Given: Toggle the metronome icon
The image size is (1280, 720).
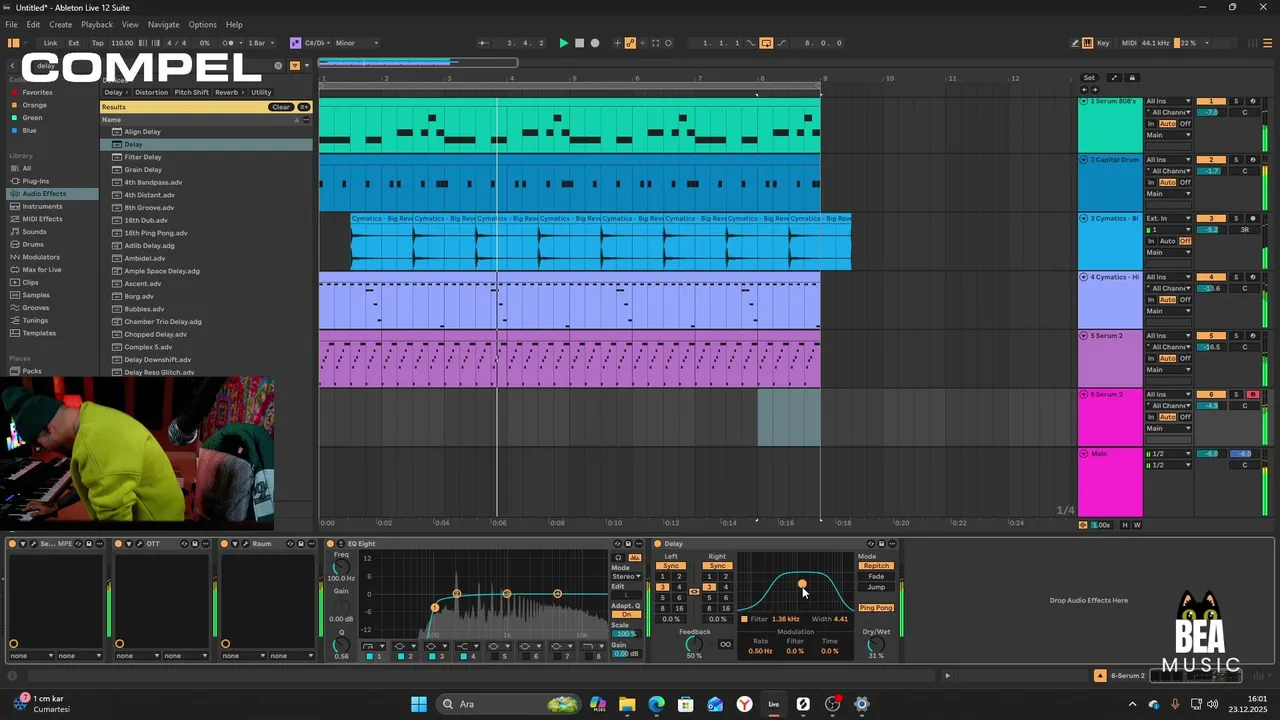Looking at the screenshot, I should [229, 43].
